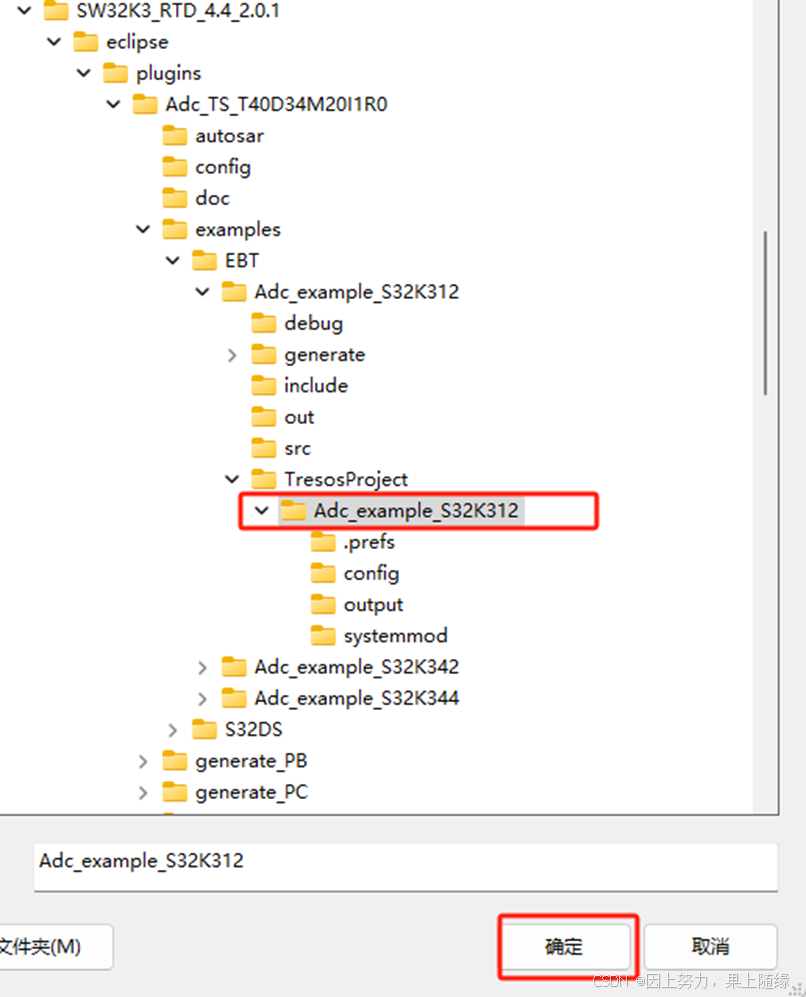This screenshot has width=806, height=997.
Task: Expand Adc_example_S32K344 folder chevron
Action: tap(202, 699)
